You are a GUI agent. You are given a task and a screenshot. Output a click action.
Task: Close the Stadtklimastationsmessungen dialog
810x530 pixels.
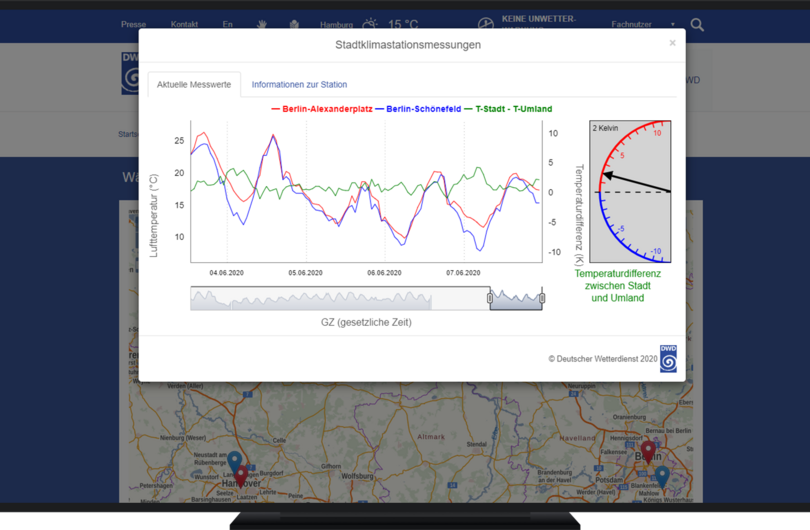click(672, 43)
